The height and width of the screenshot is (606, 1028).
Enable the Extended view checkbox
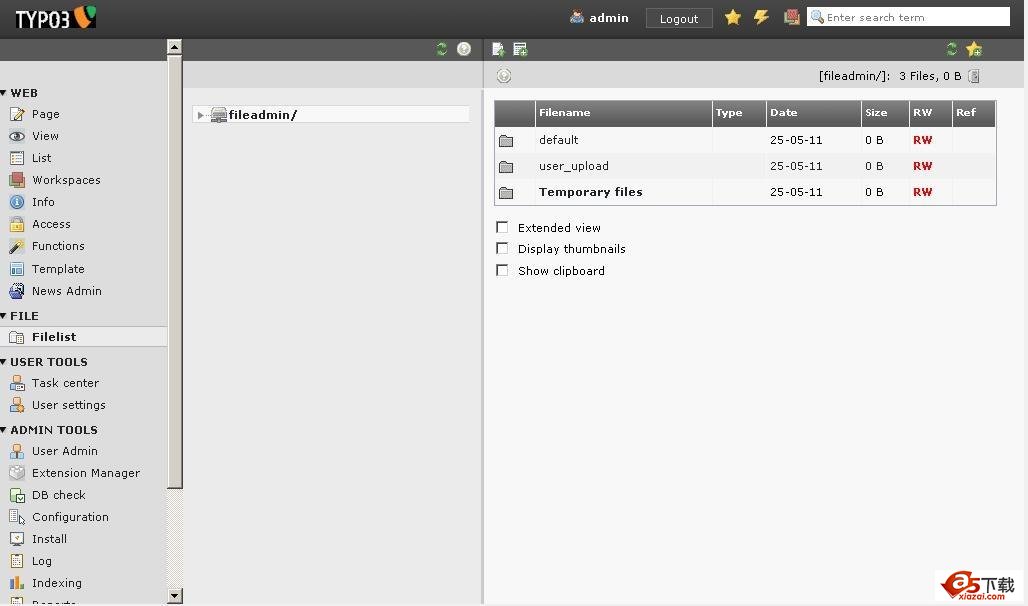[502, 227]
